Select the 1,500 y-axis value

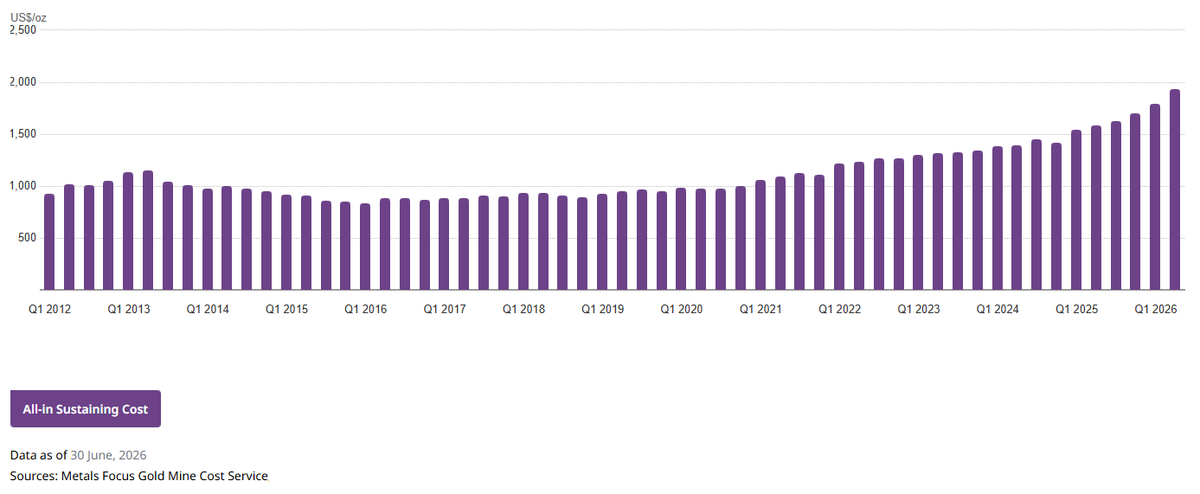point(23,134)
